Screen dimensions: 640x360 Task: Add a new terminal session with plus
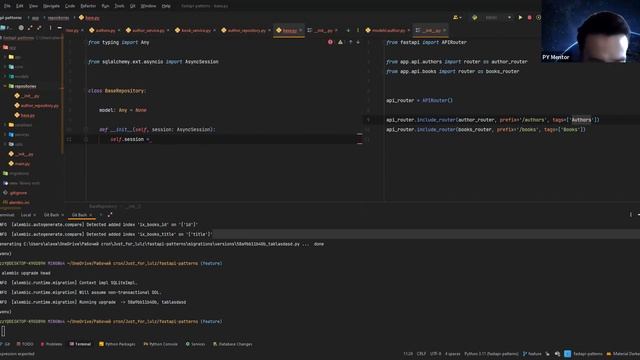pos(101,215)
